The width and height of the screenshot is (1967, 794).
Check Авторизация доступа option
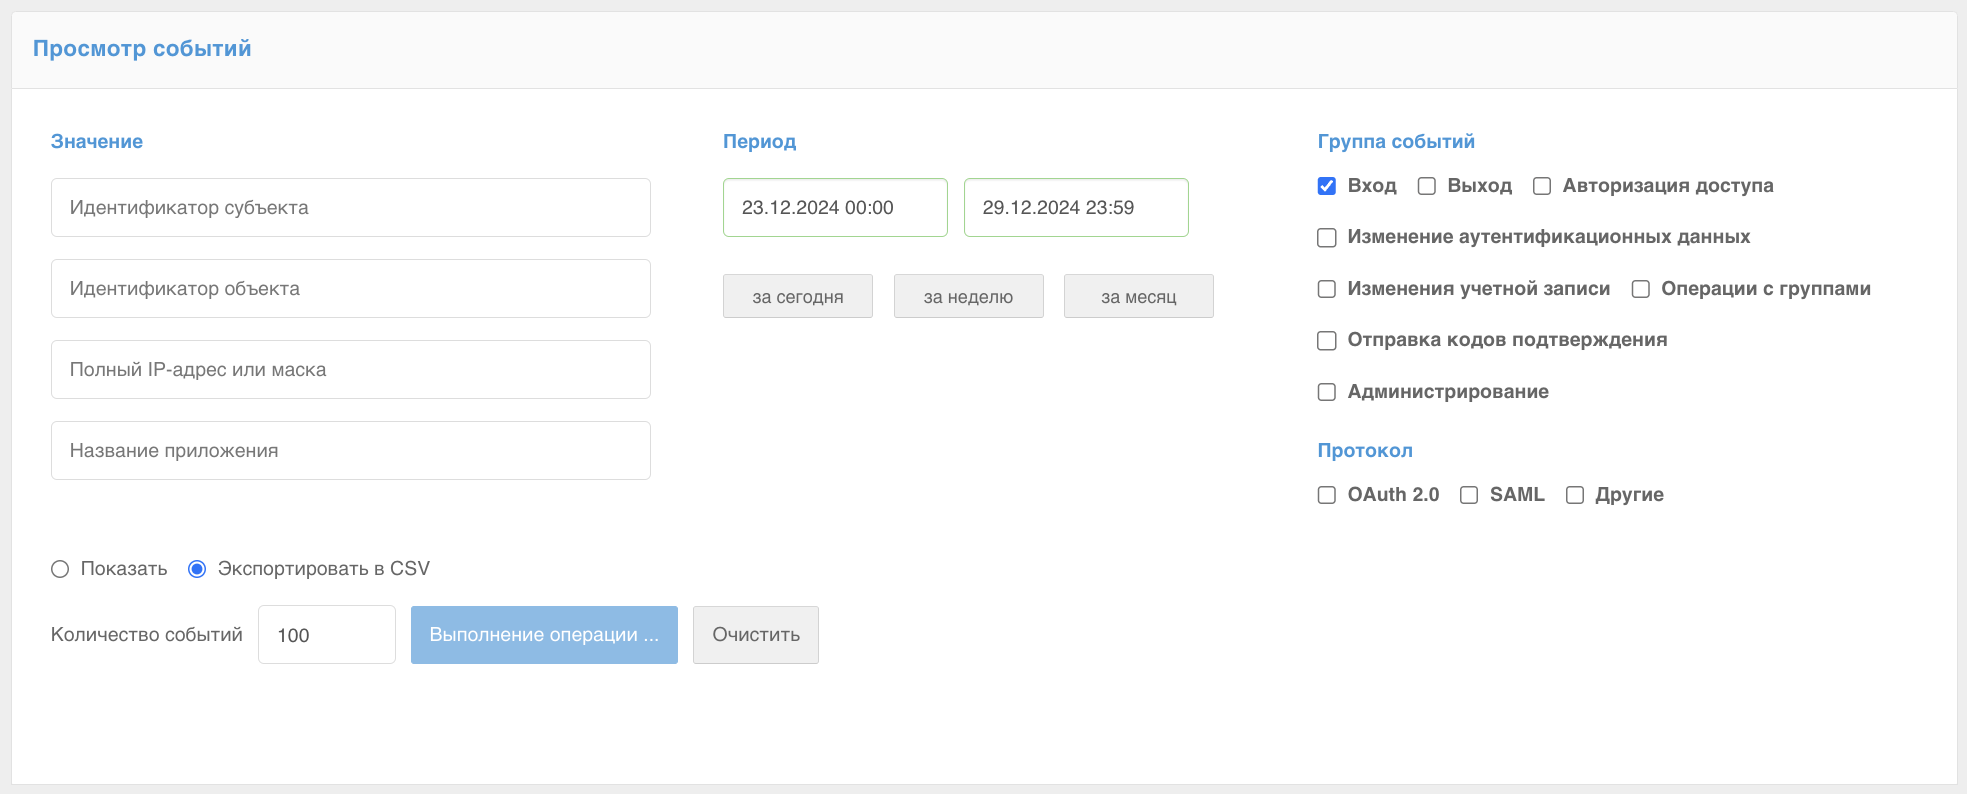[x=1542, y=186]
